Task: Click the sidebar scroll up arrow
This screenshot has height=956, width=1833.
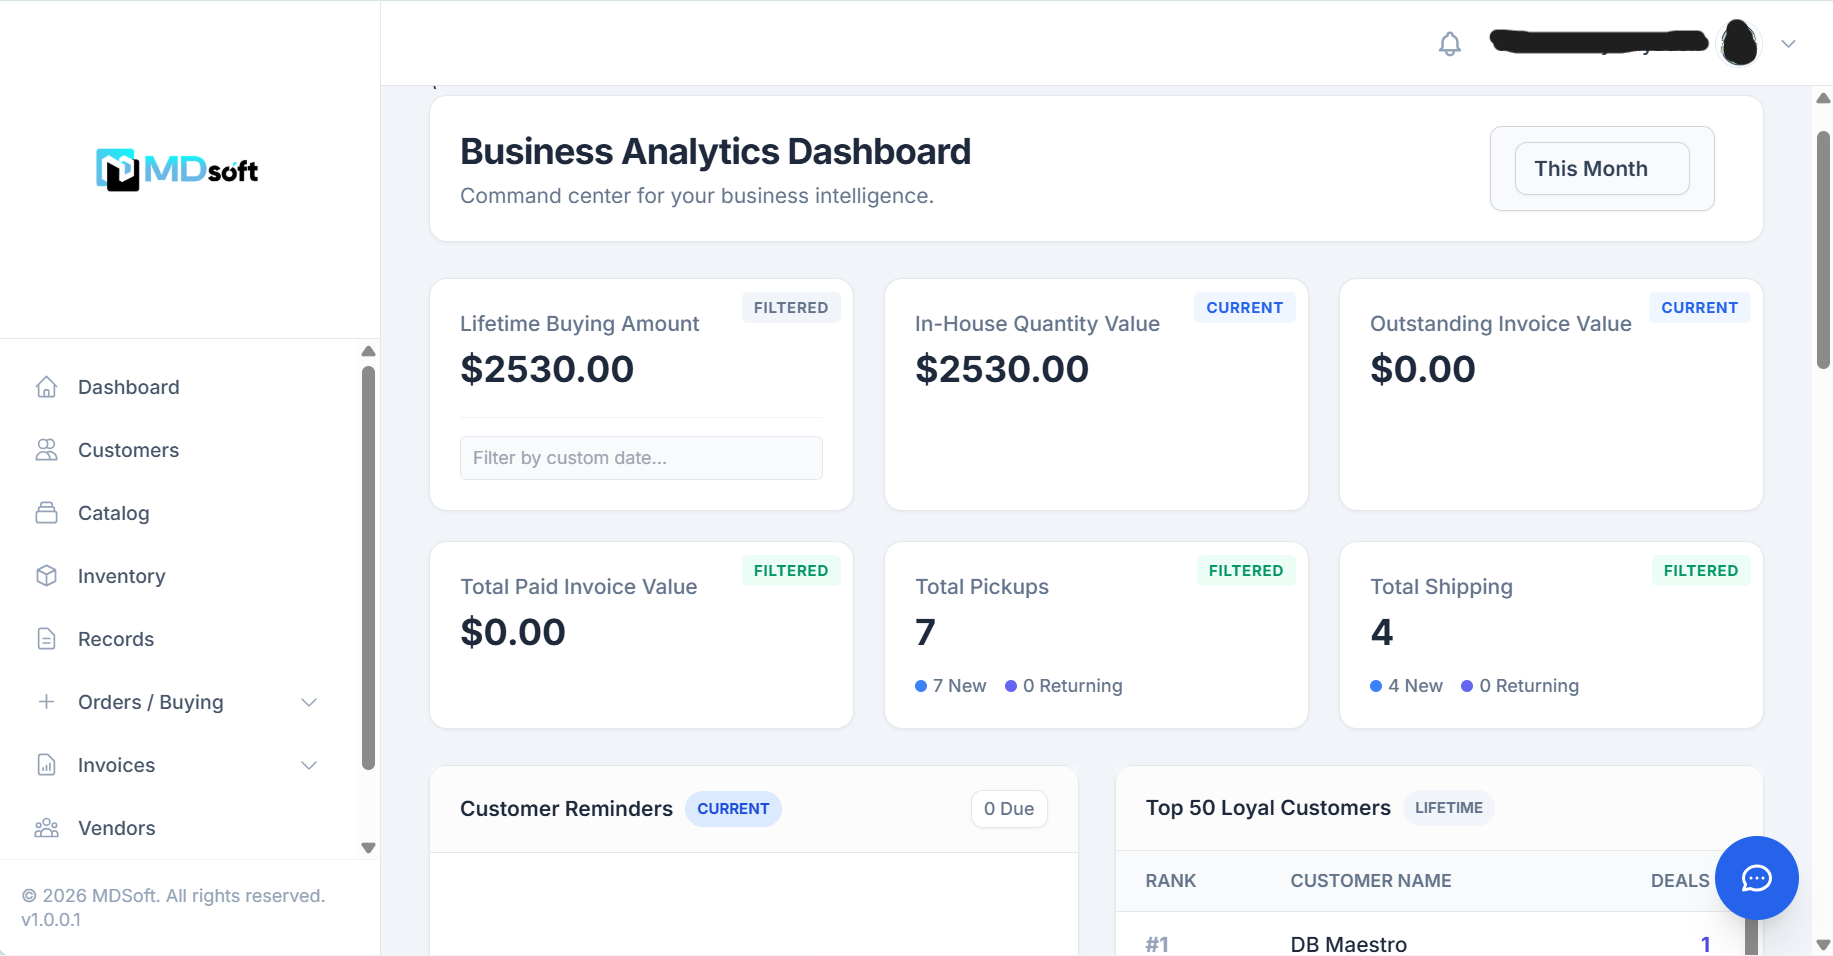Action: pos(368,351)
